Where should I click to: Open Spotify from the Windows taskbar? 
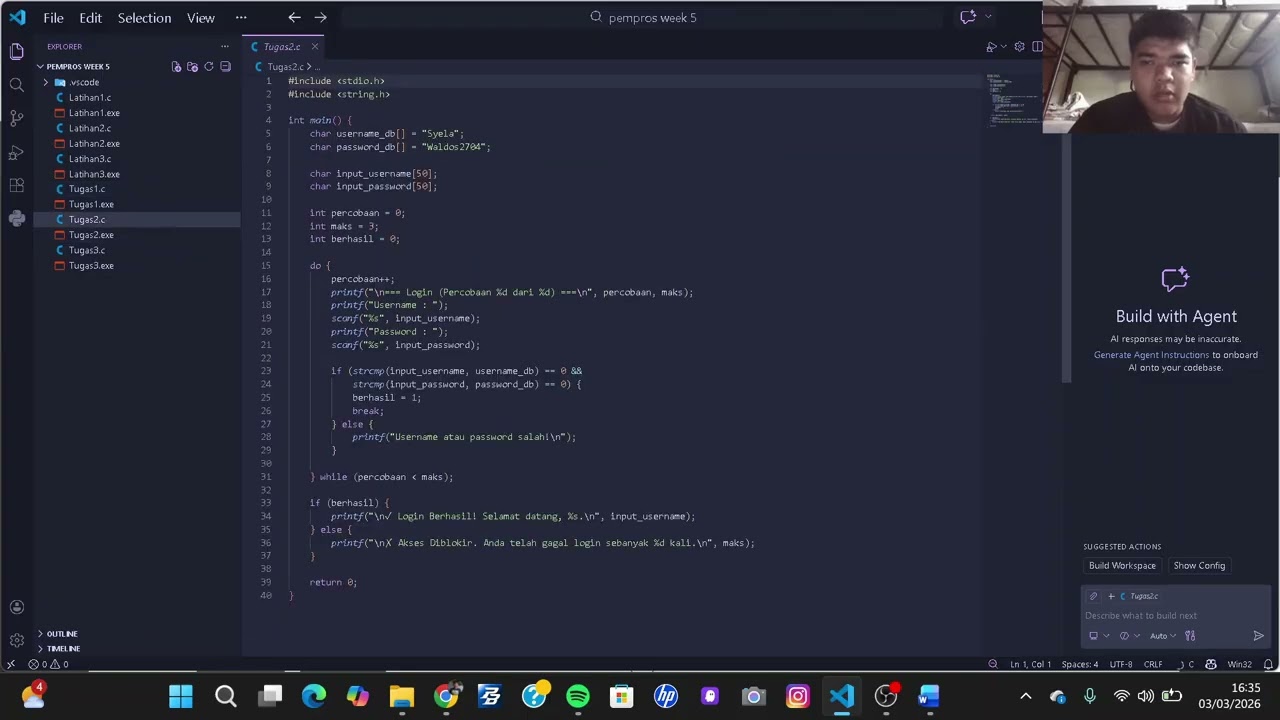click(578, 696)
